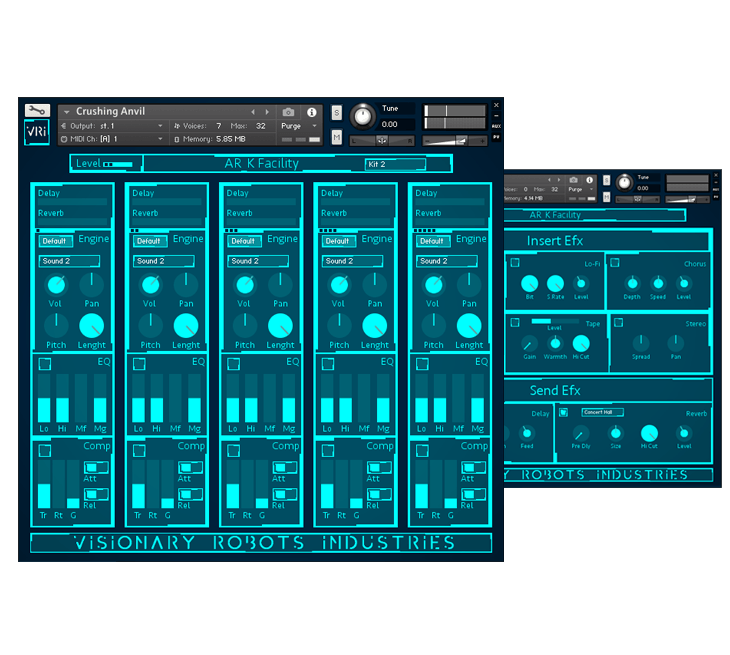Open the MIDI Ch dropdown
The width and height of the screenshot is (730, 655).
click(x=112, y=139)
